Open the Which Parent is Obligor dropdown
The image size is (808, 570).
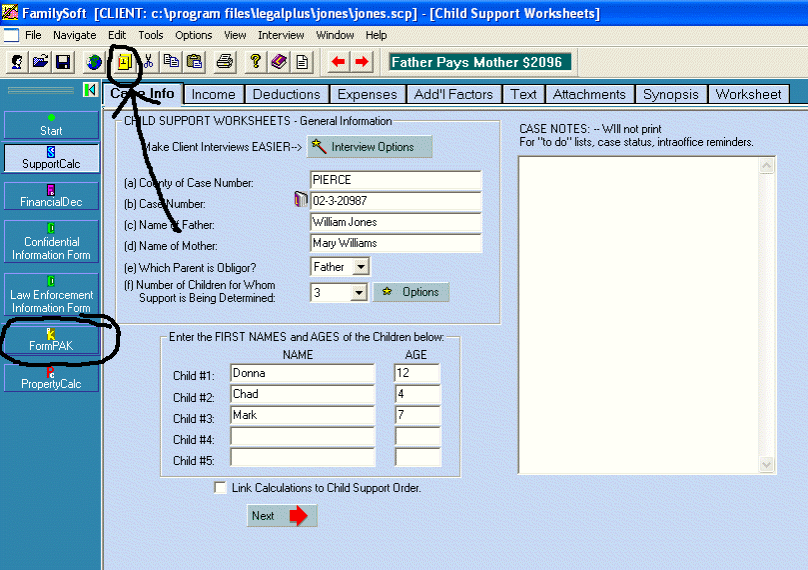pyautogui.click(x=360, y=267)
